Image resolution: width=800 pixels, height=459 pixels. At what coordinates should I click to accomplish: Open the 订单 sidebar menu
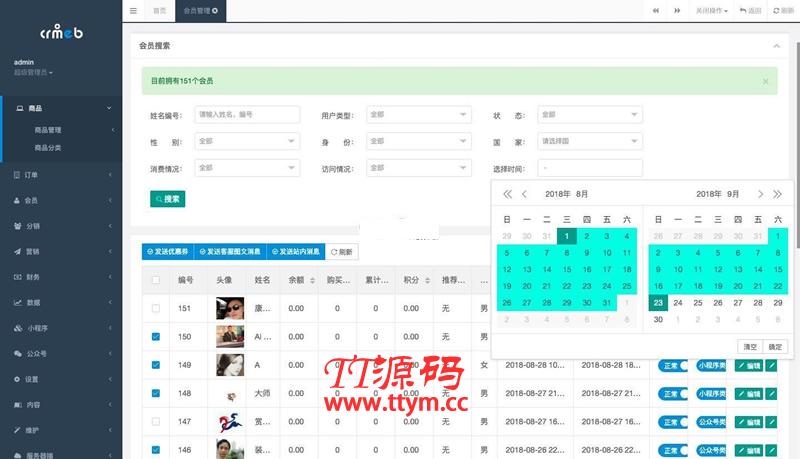[61, 175]
